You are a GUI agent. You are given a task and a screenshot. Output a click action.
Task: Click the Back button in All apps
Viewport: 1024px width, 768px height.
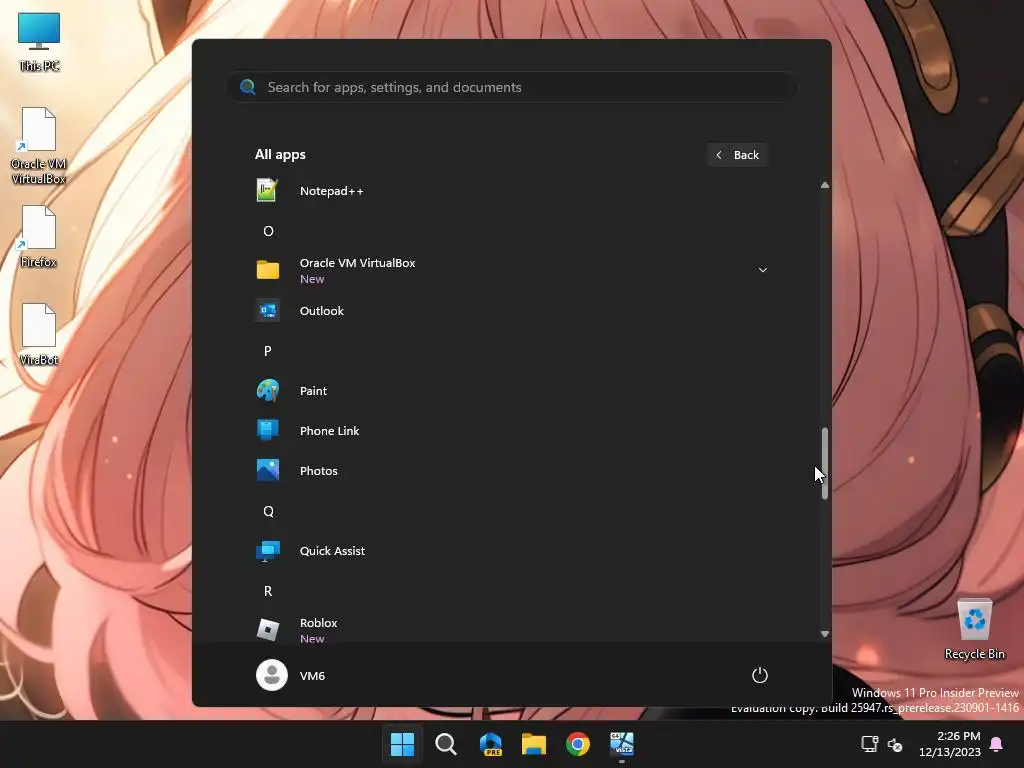coord(737,155)
